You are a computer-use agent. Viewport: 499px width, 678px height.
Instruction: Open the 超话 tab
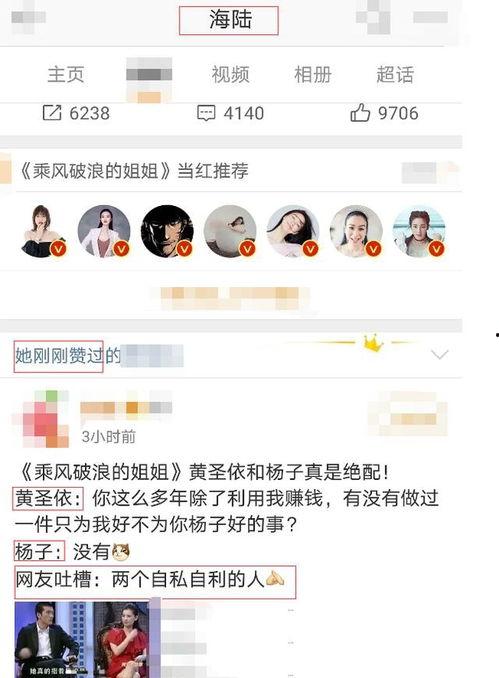tap(395, 74)
